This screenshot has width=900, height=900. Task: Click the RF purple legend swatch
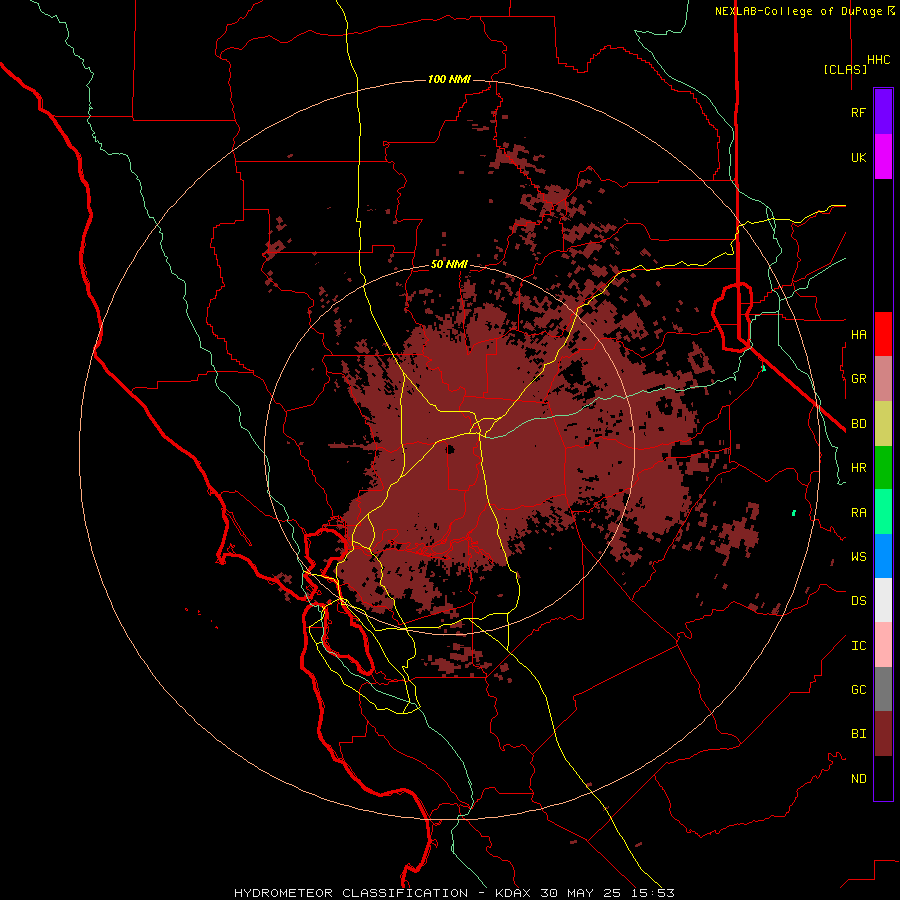pos(883,112)
